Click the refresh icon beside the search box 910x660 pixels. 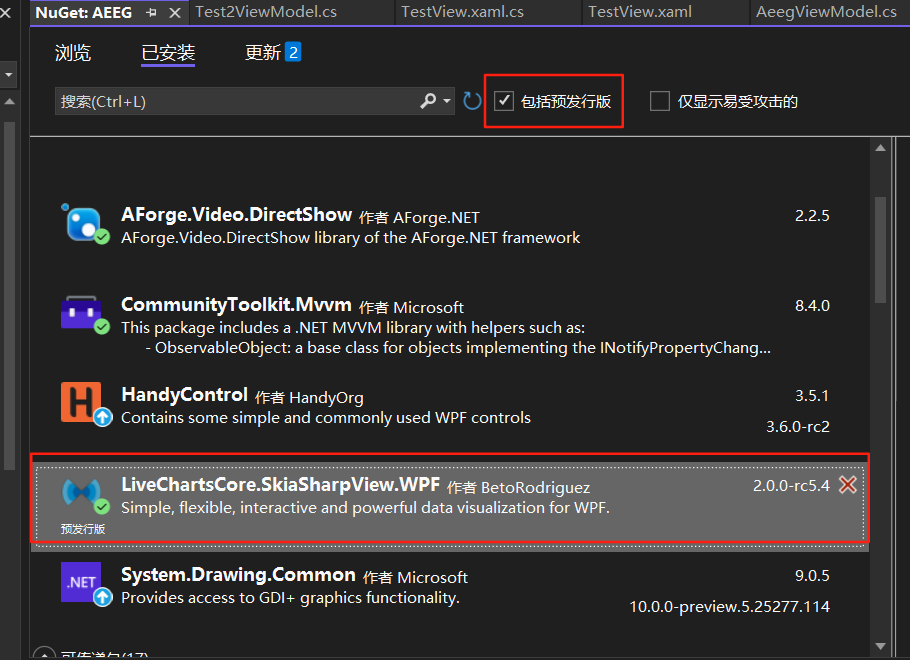(471, 100)
